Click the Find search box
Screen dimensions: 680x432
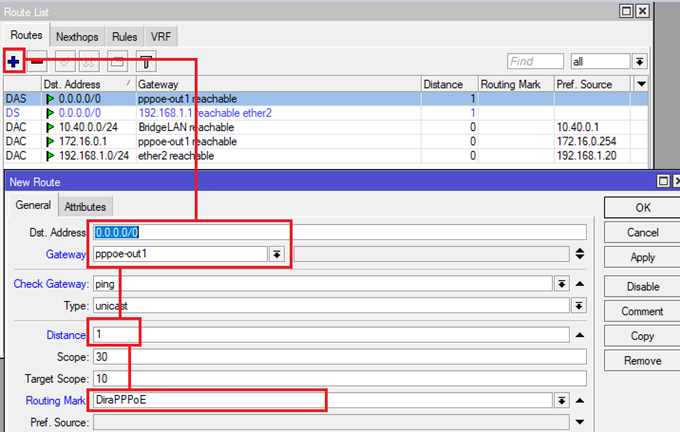(535, 61)
